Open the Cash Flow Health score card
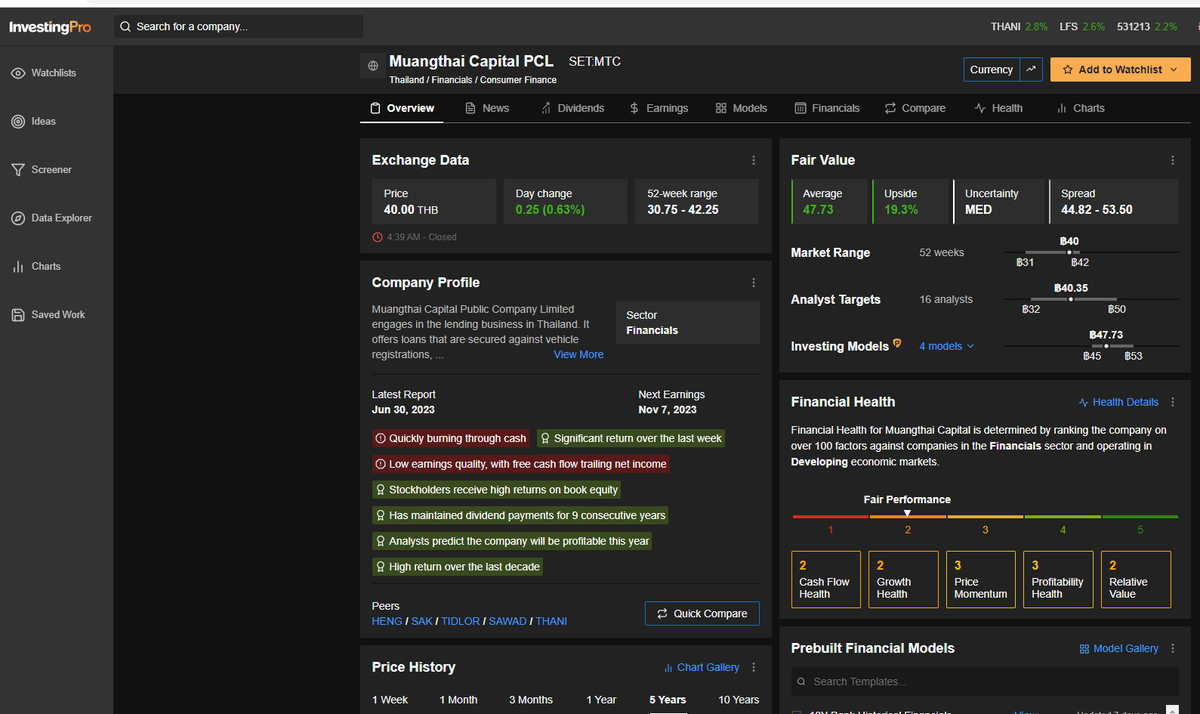 (825, 579)
